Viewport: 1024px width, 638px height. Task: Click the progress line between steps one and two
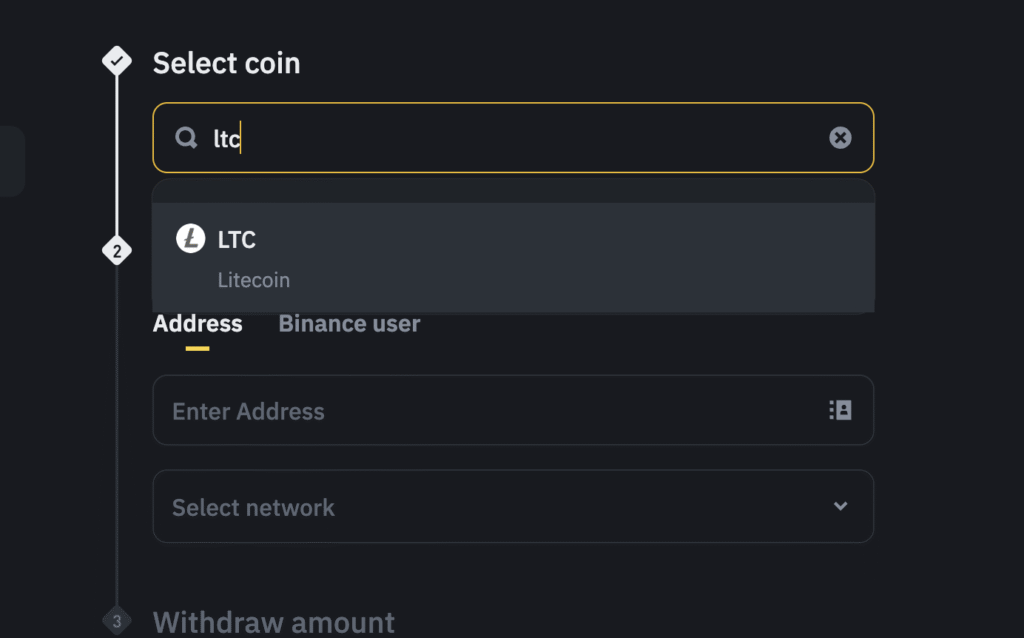117,156
